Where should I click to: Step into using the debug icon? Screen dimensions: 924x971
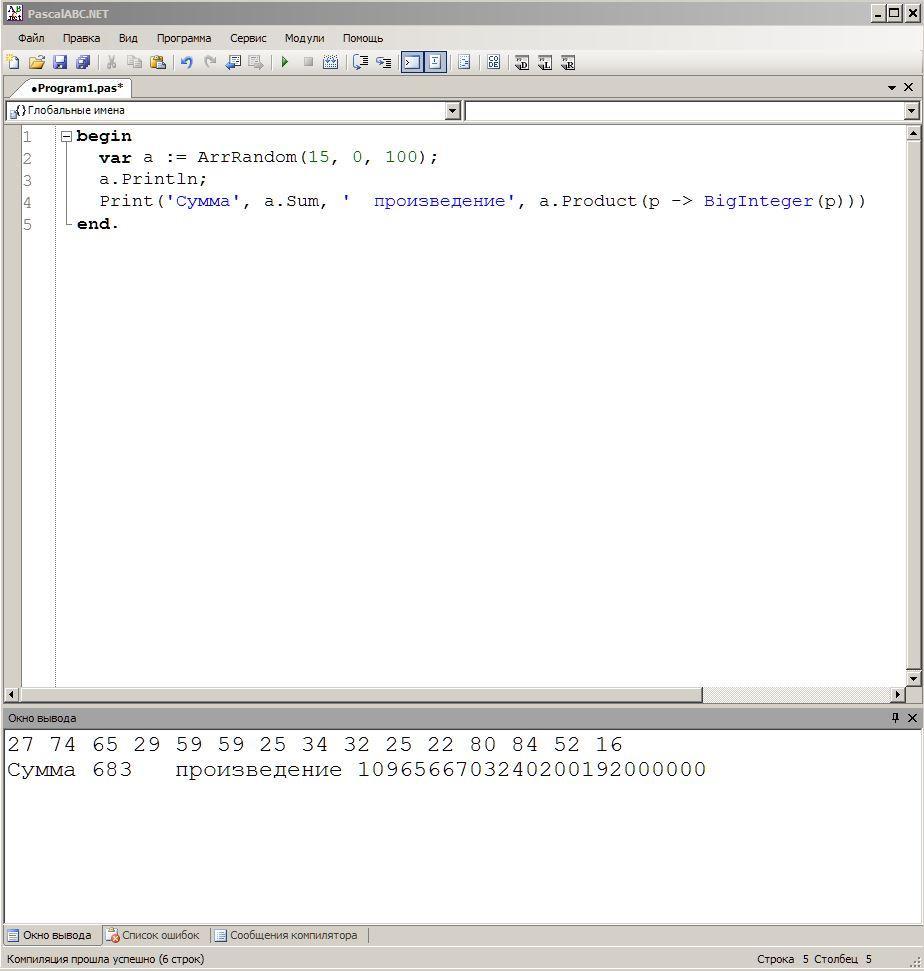click(383, 62)
